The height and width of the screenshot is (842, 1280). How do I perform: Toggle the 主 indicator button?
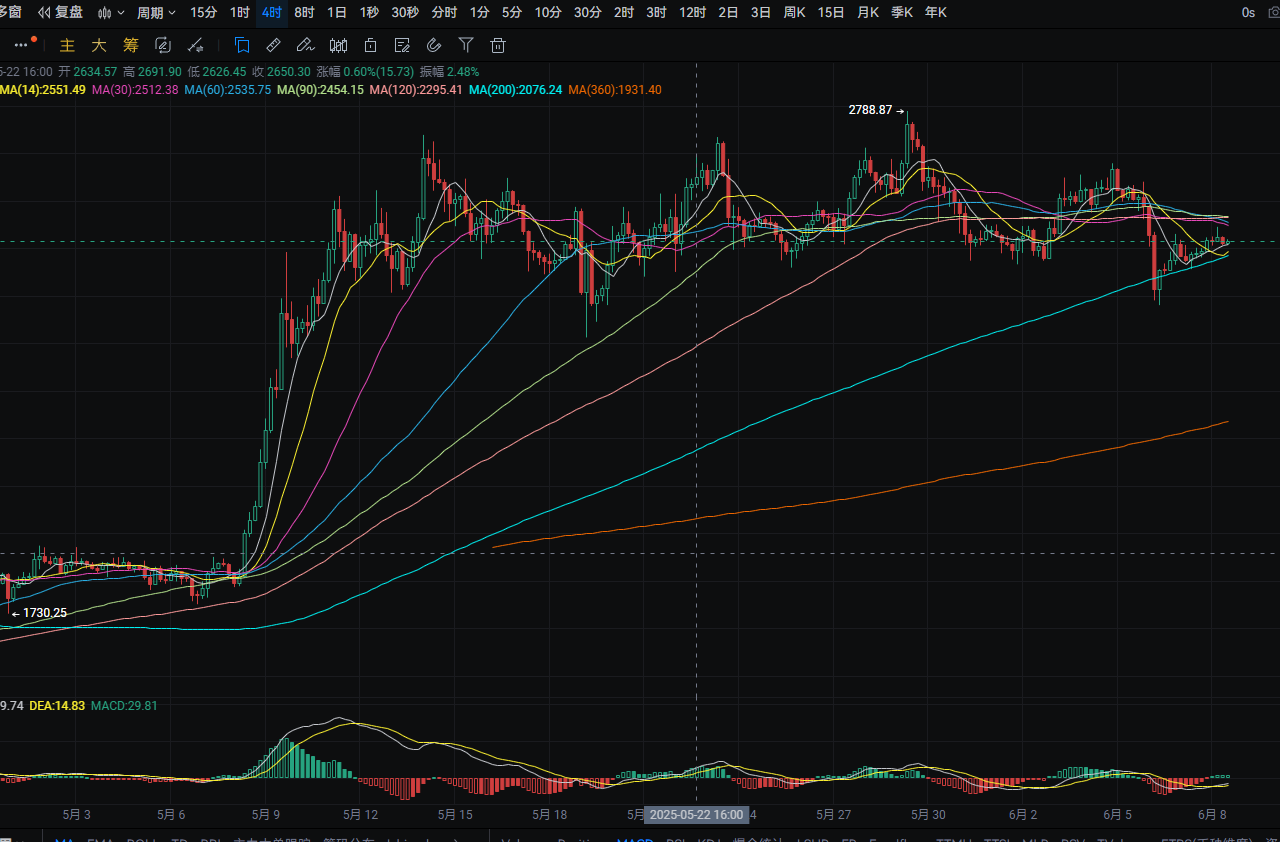pyautogui.click(x=67, y=45)
